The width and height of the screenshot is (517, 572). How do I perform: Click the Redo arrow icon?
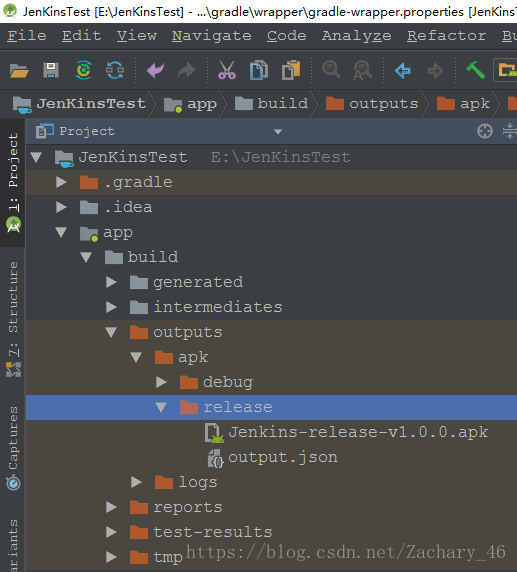tap(186, 70)
